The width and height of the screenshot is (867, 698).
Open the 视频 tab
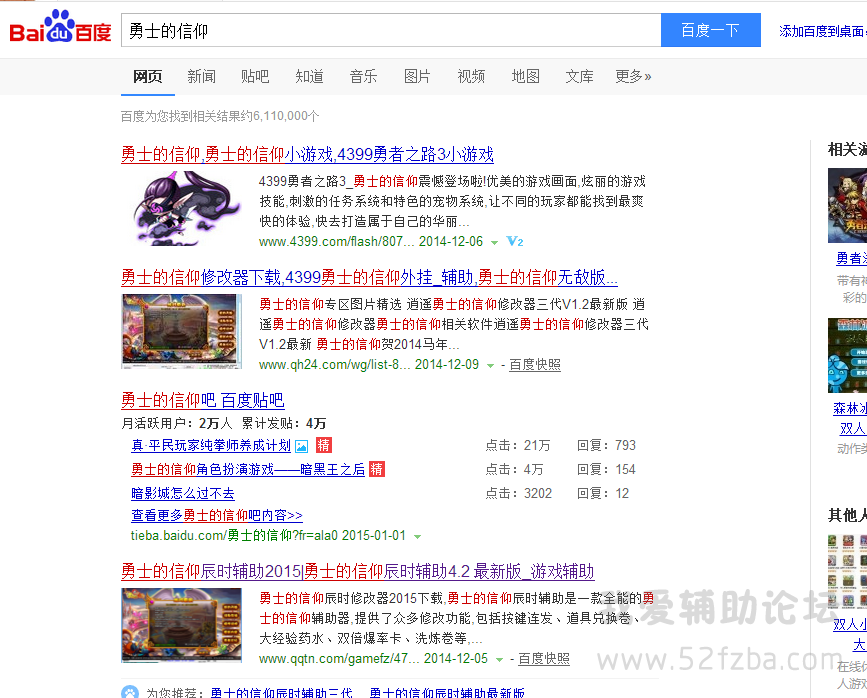pyautogui.click(x=471, y=76)
